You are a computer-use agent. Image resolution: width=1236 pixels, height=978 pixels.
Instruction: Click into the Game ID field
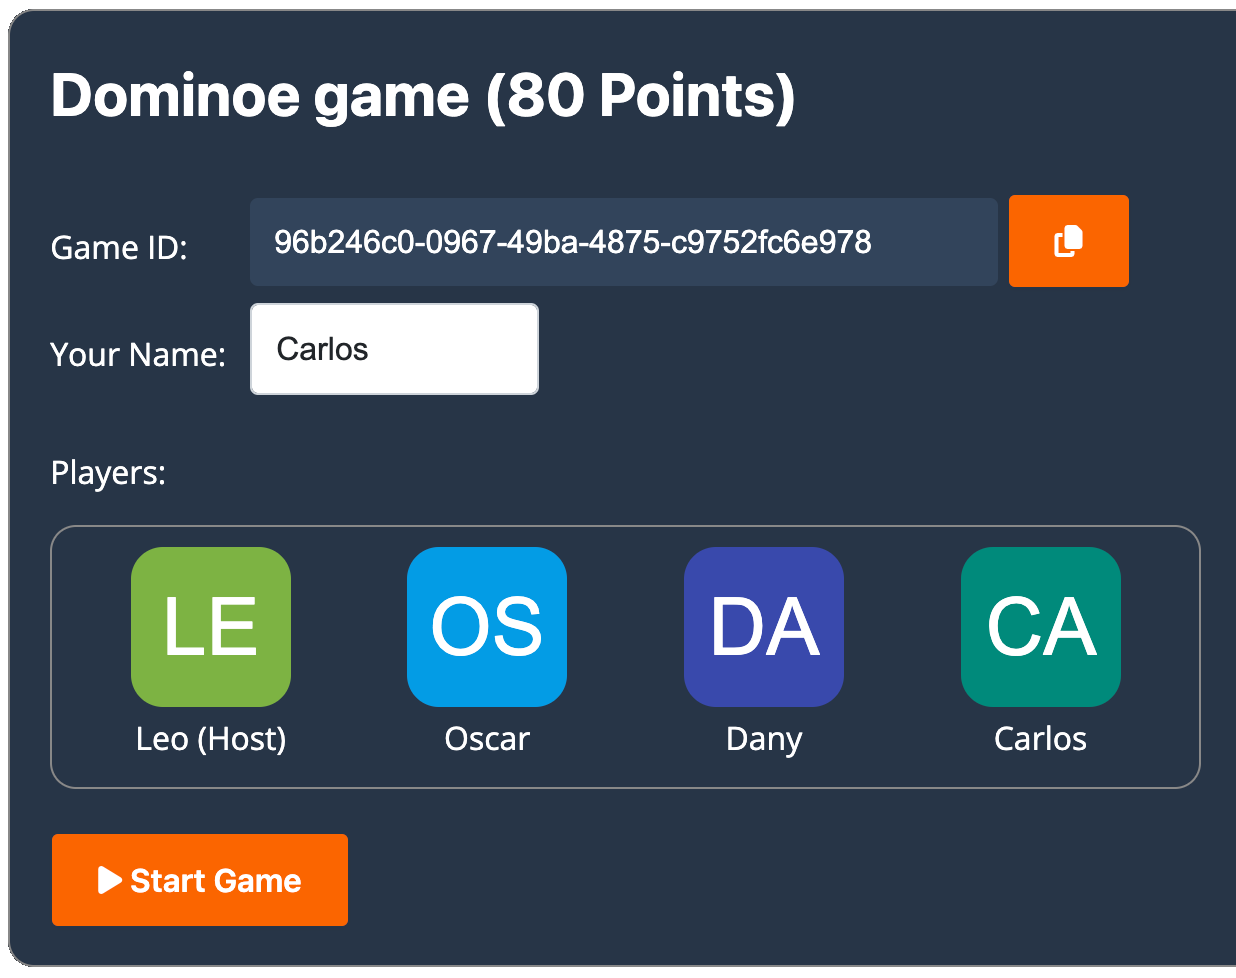point(623,242)
